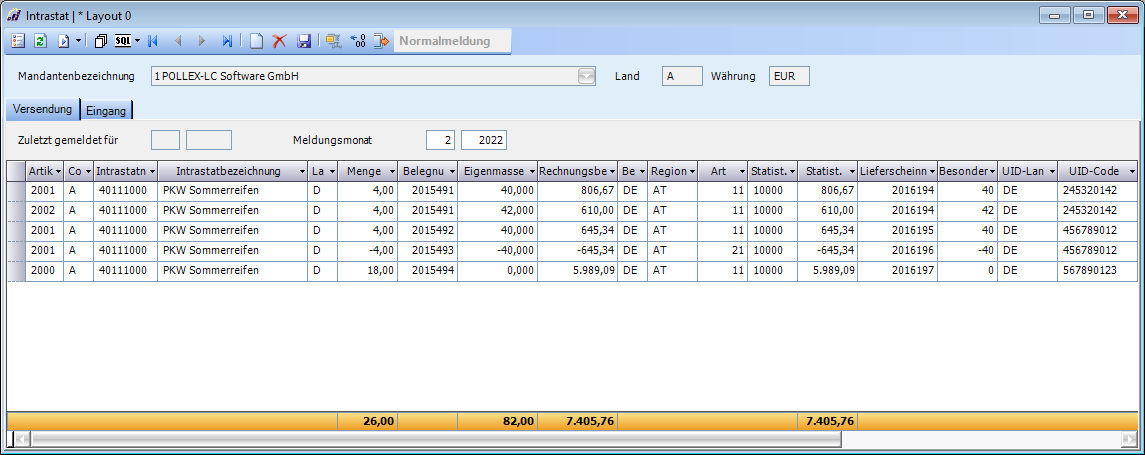This screenshot has height=455, width=1145.
Task: Click the copy windows icon in toolbar
Action: [x=100, y=41]
